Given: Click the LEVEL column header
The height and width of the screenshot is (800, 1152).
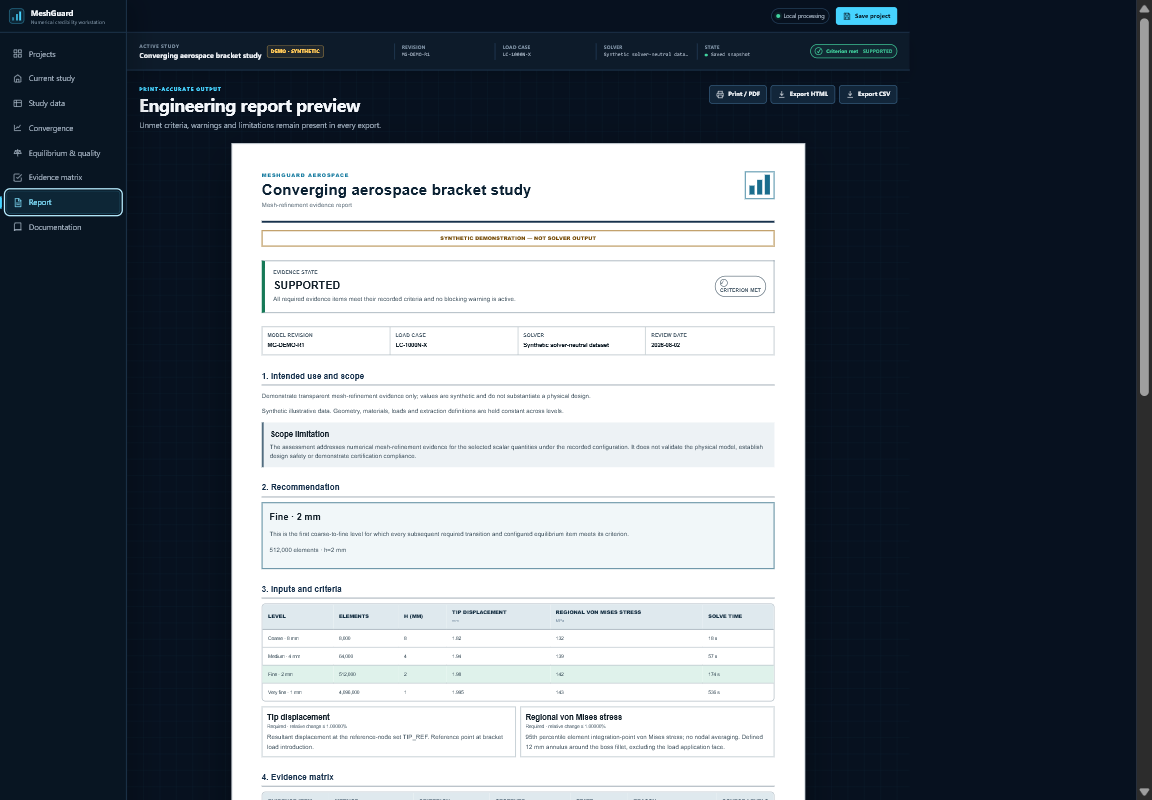Looking at the screenshot, I should click(277, 616).
